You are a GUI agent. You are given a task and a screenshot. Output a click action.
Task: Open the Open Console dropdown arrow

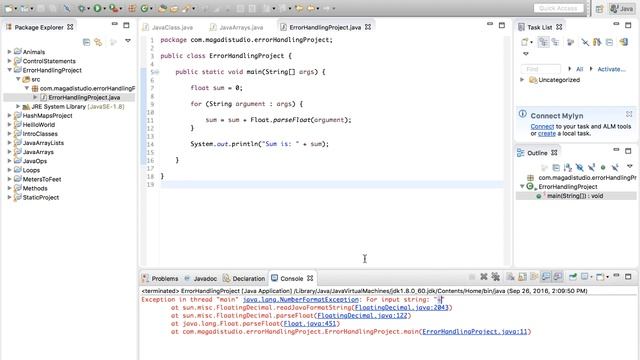pyautogui.click(x=607, y=277)
